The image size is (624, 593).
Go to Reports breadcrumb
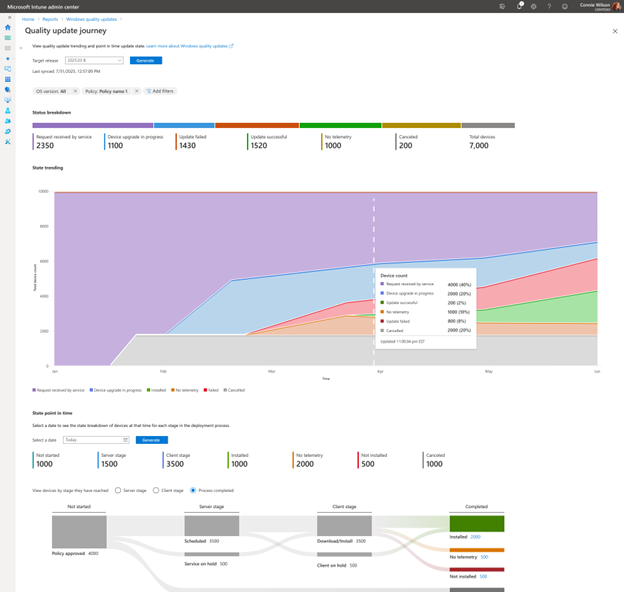click(50, 19)
